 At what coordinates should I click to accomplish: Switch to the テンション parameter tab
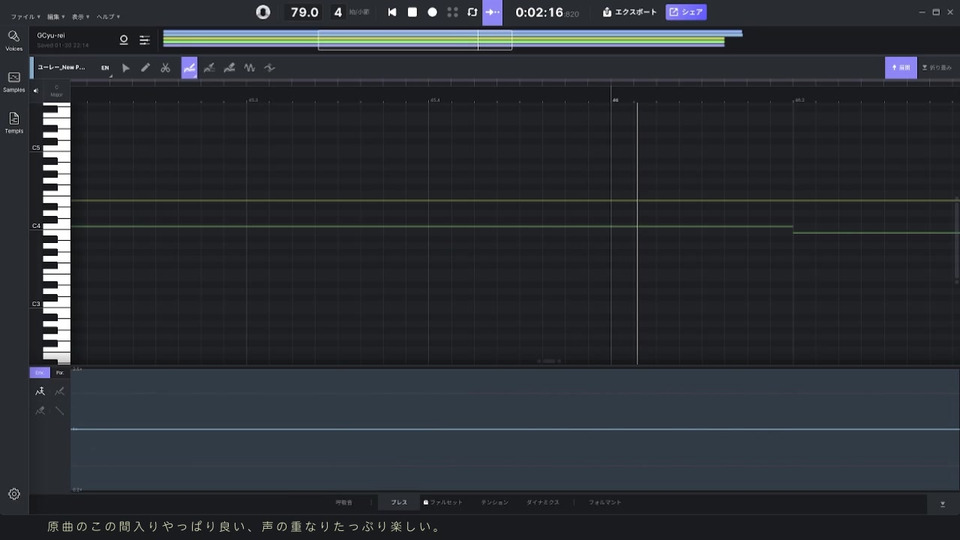point(494,502)
